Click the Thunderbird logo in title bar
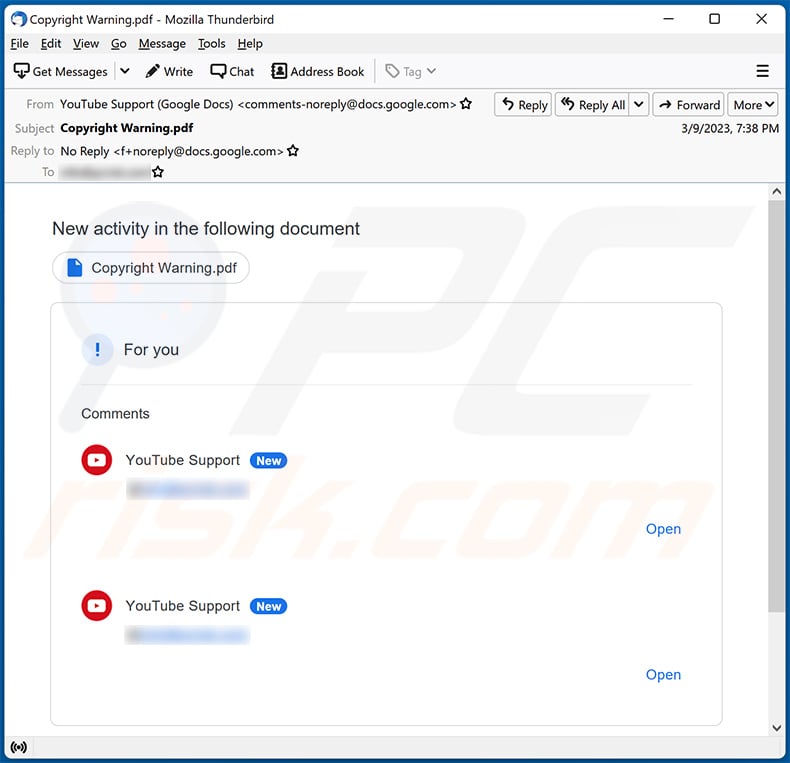Image resolution: width=790 pixels, height=763 pixels. coord(19,19)
